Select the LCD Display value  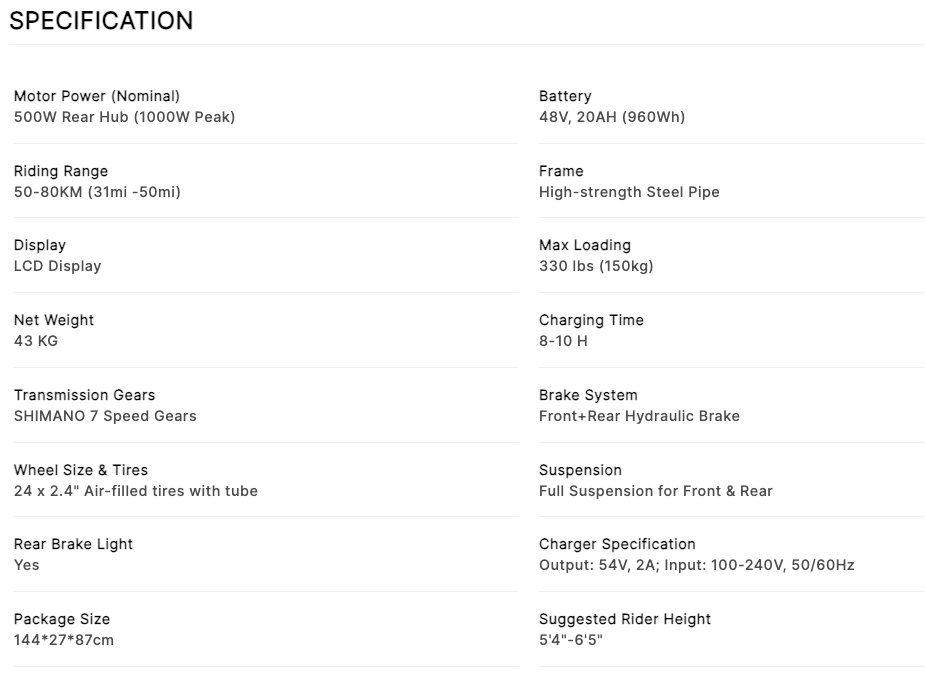pos(57,266)
